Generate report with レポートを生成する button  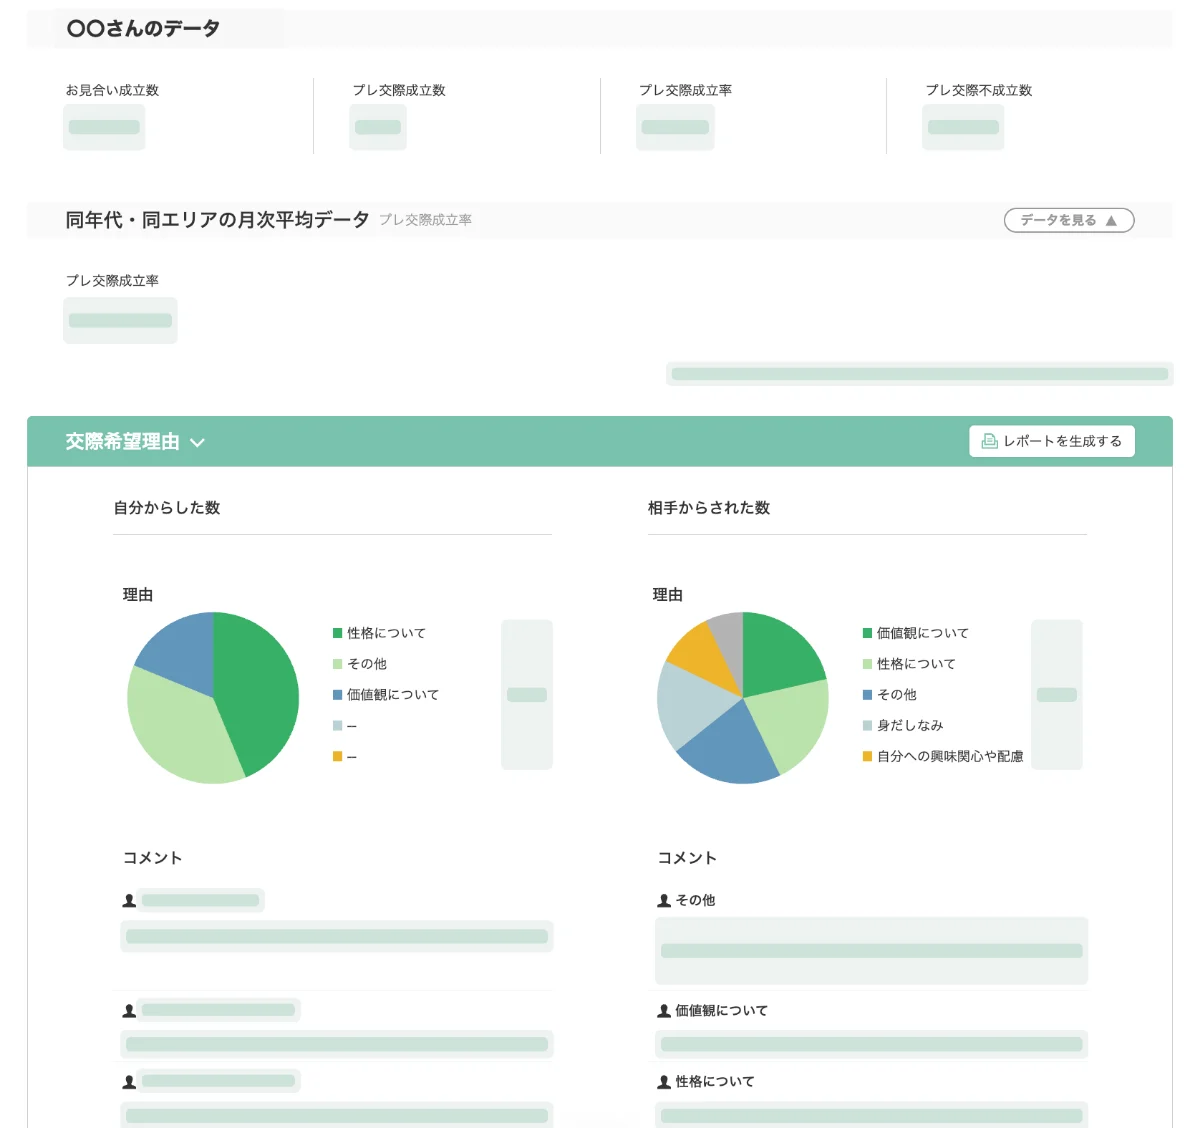[1052, 441]
